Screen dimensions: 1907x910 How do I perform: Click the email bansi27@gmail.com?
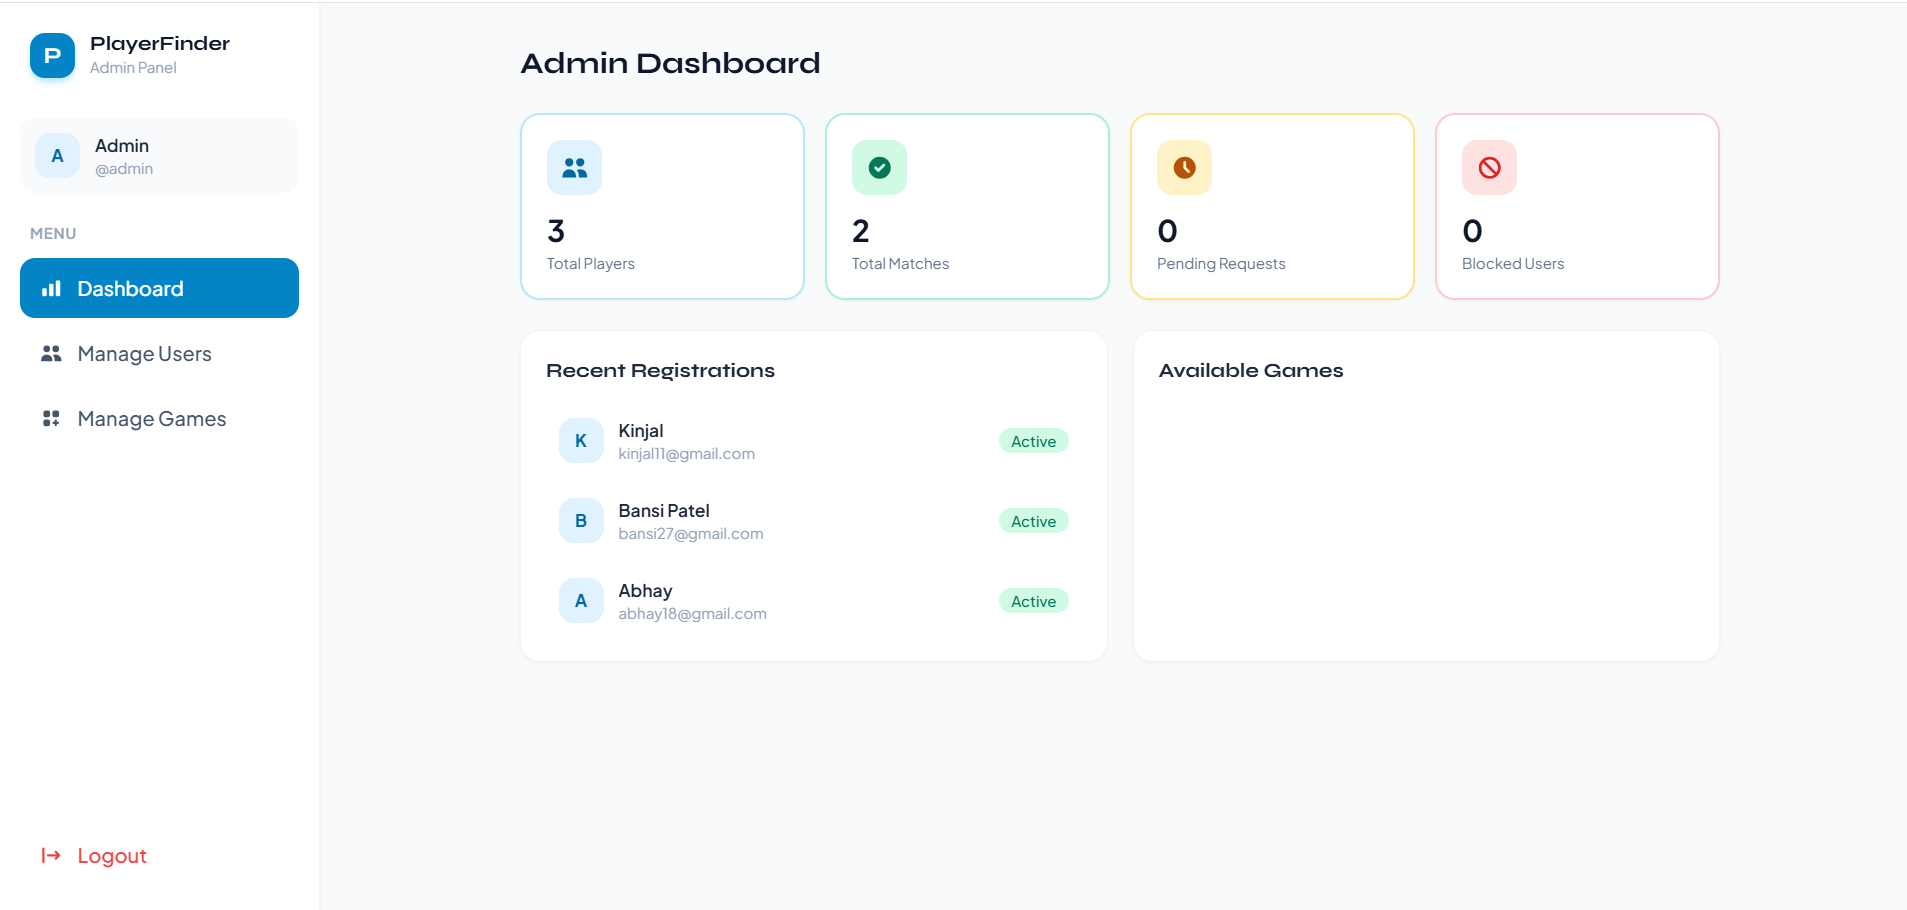pyautogui.click(x=691, y=534)
